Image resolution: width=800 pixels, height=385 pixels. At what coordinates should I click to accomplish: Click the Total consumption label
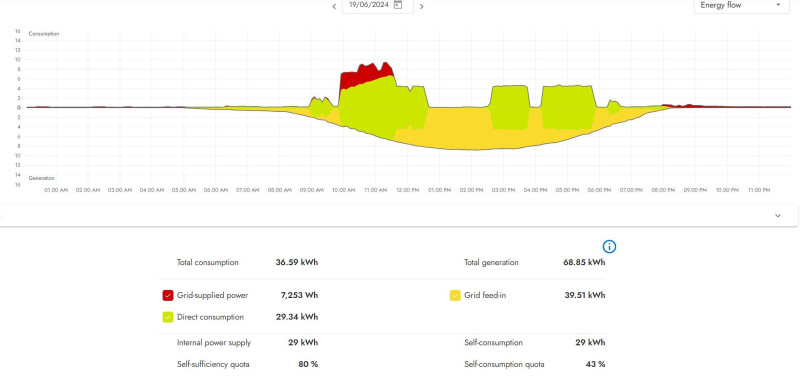[208, 263]
